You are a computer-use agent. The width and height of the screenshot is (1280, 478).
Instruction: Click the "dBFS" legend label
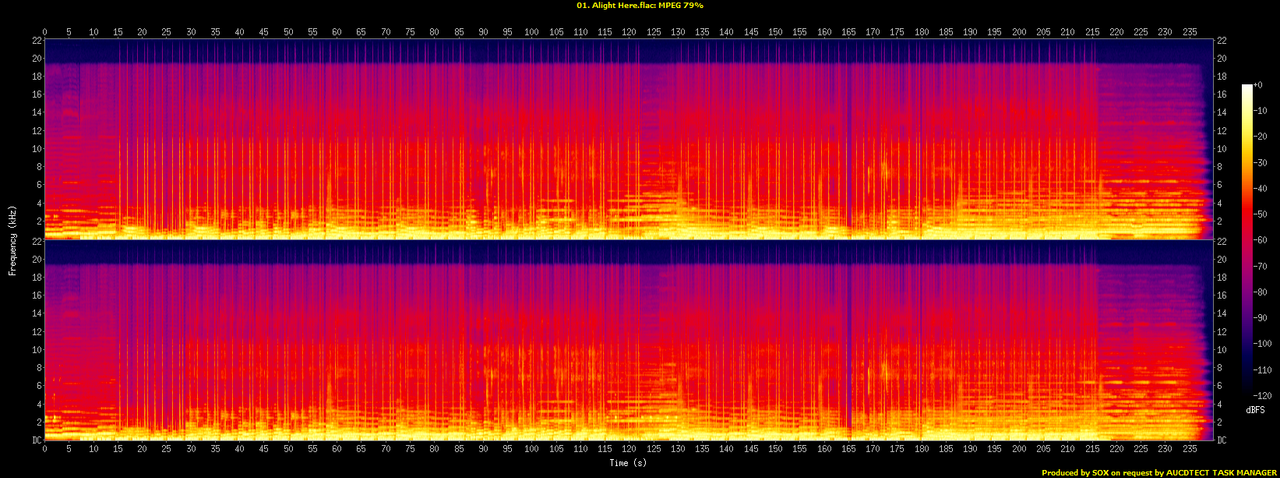tap(1256, 411)
